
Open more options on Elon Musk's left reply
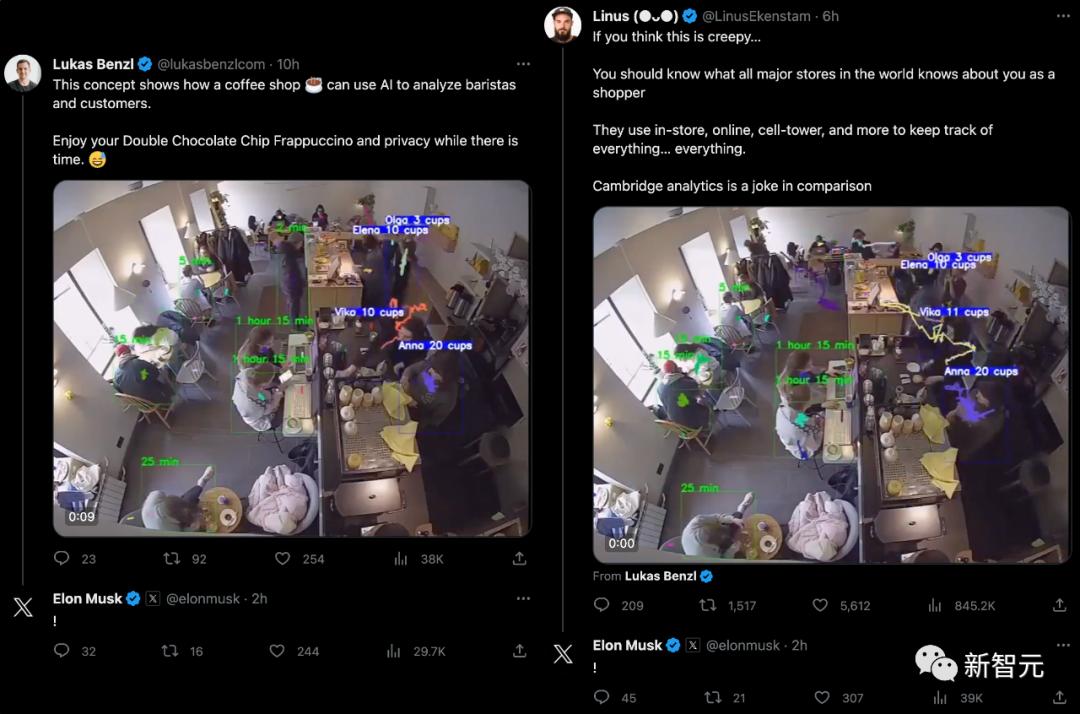(523, 598)
